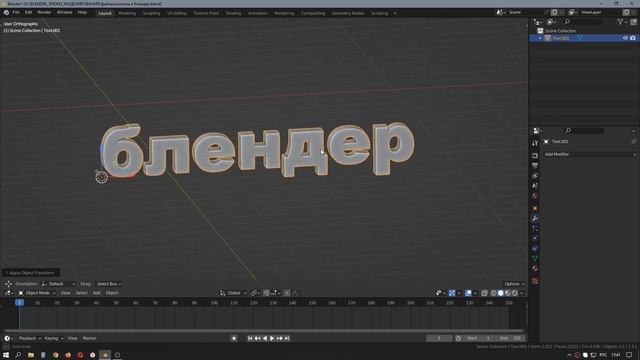Jump to the previous keyframe
The height and width of the screenshot is (360, 640).
point(258,338)
